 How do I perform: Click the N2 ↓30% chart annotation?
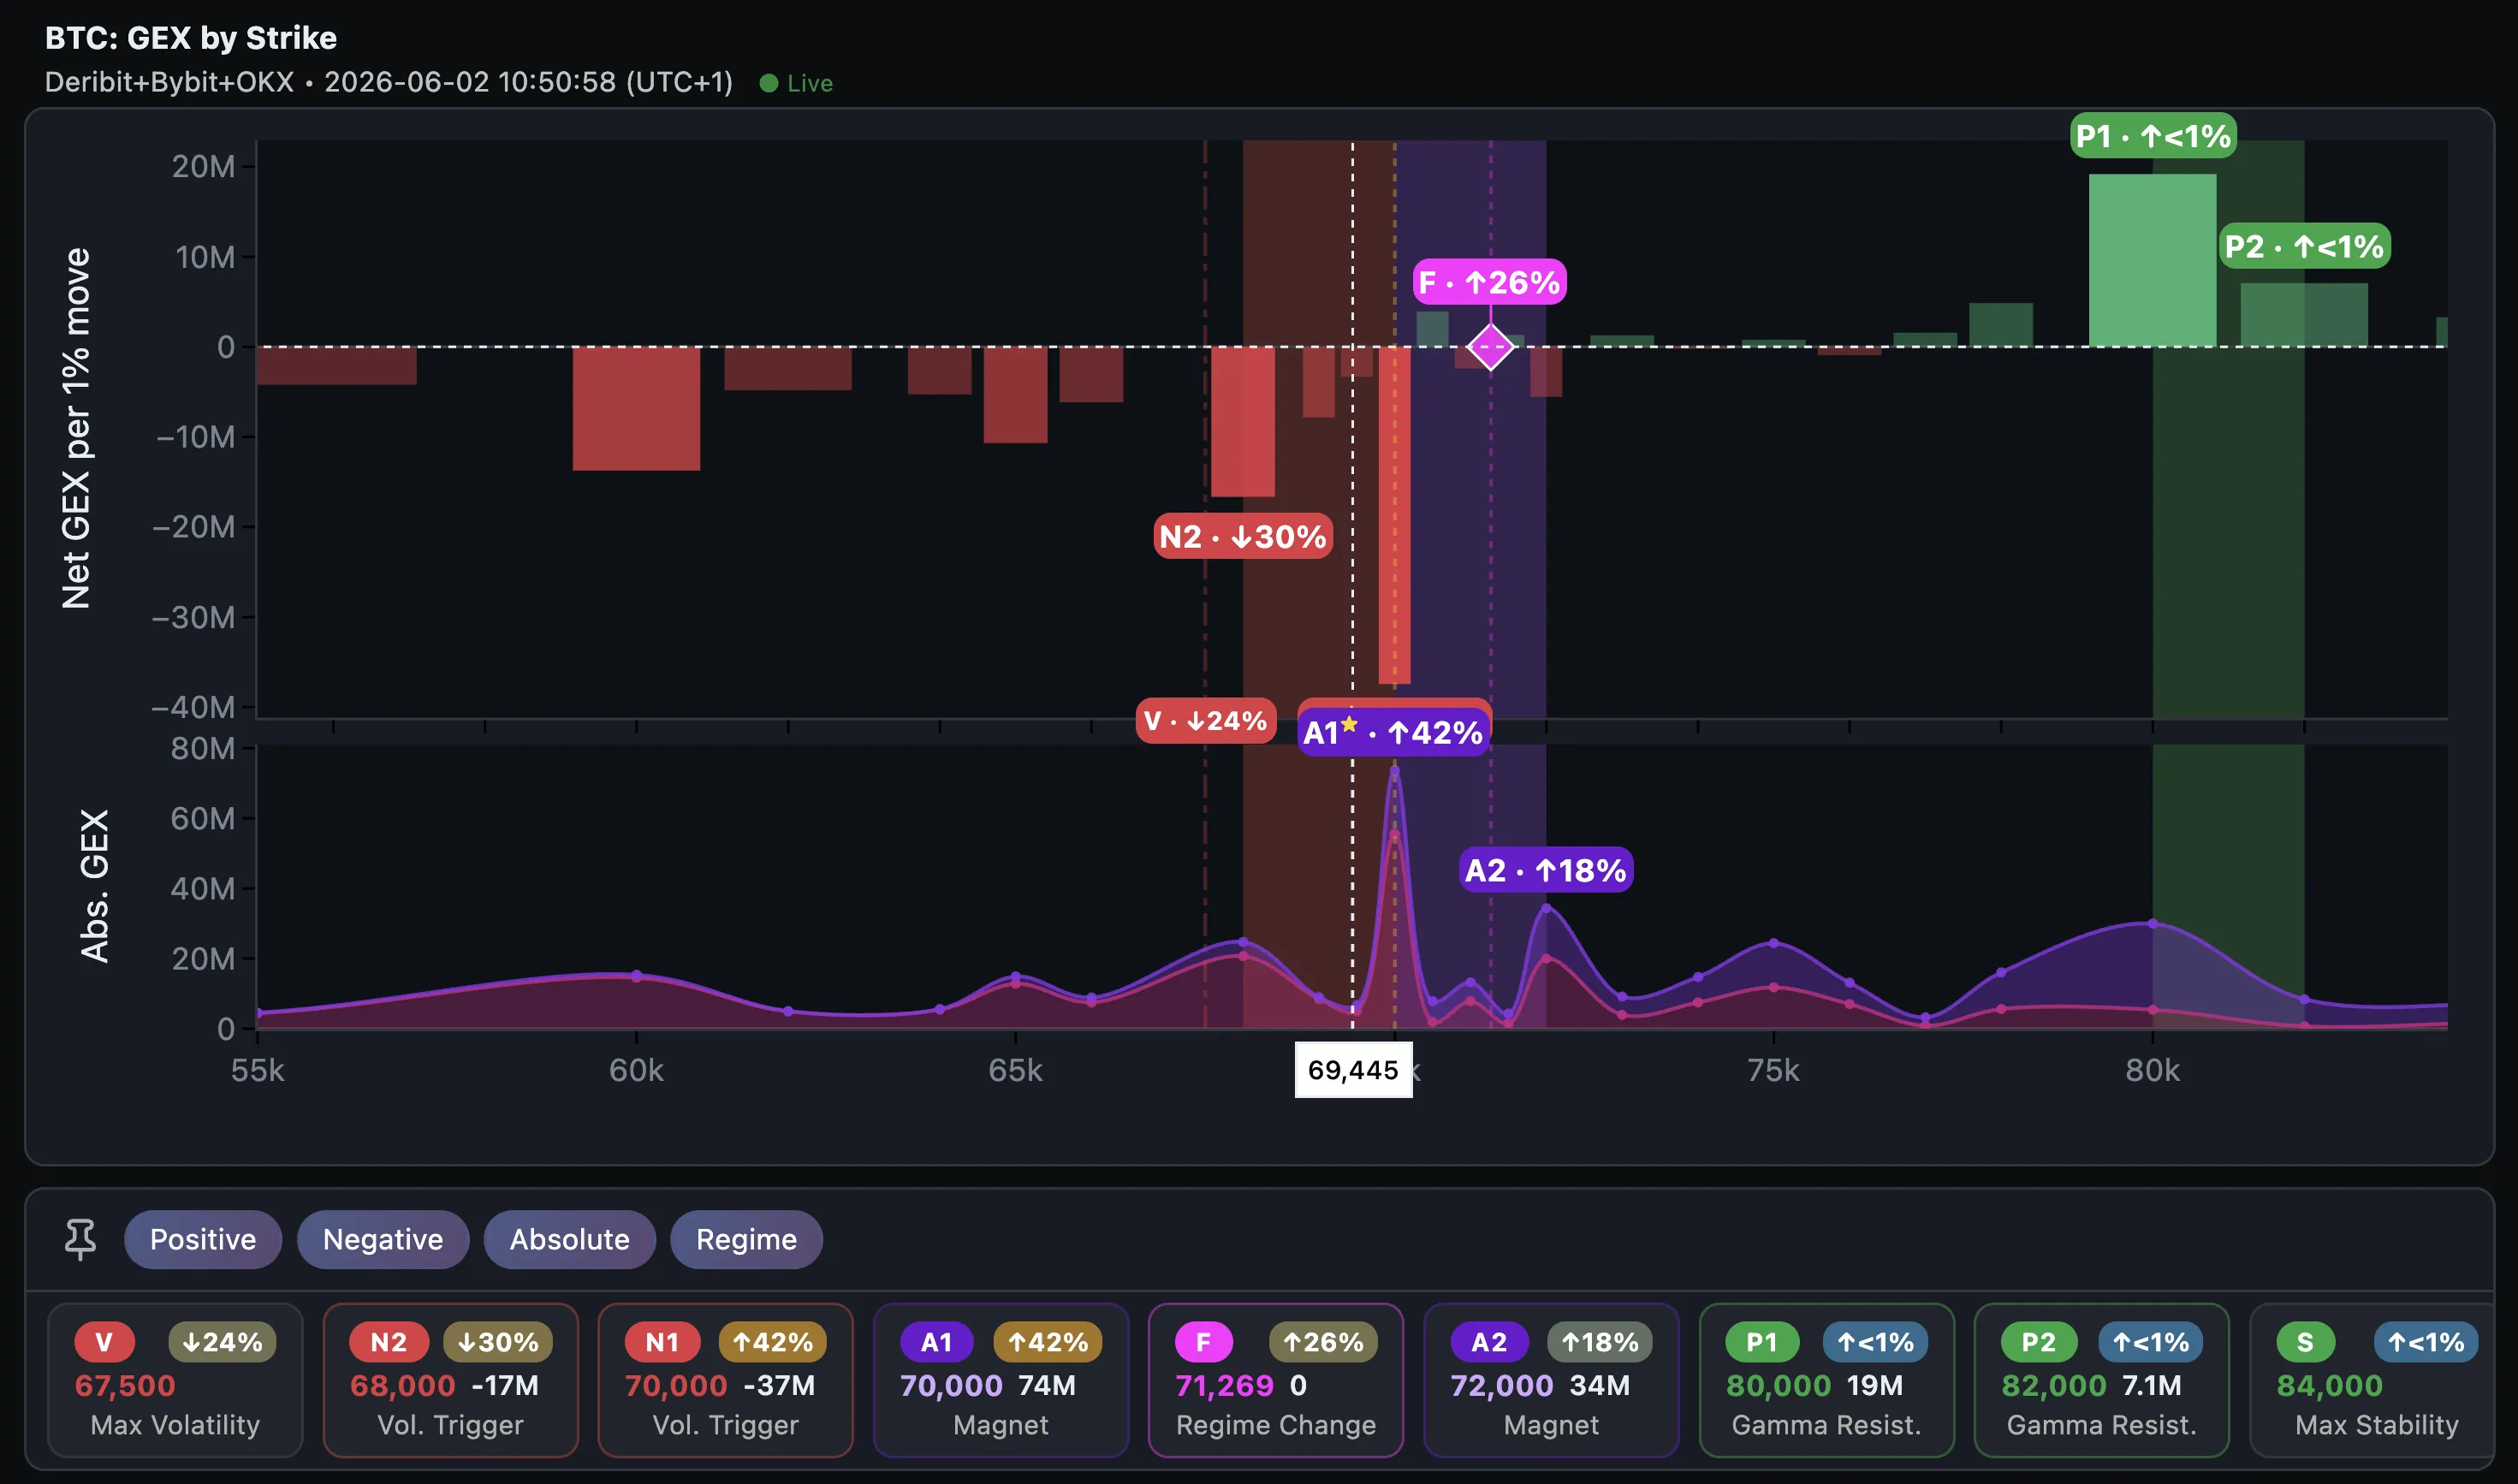[x=1243, y=536]
